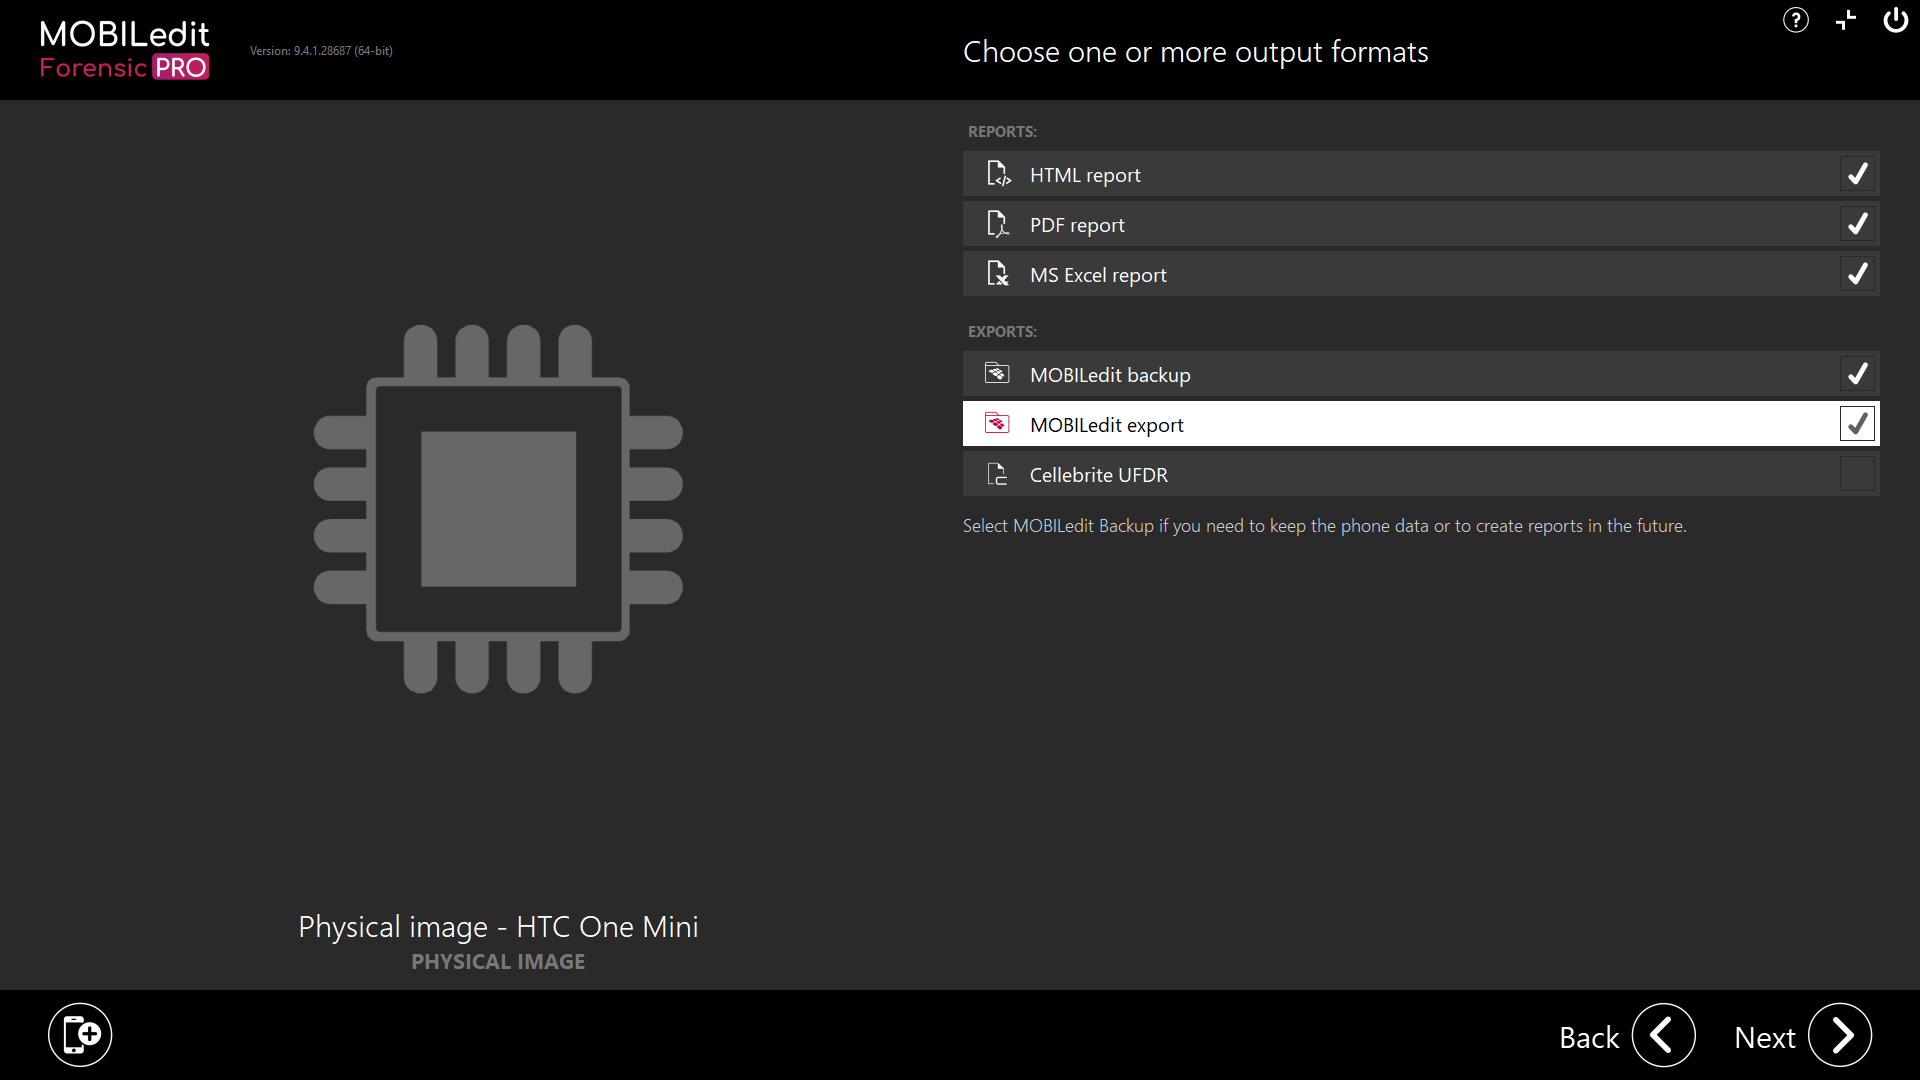Image resolution: width=1920 pixels, height=1080 pixels.
Task: Click the HTML report file icon
Action: pos(998,174)
